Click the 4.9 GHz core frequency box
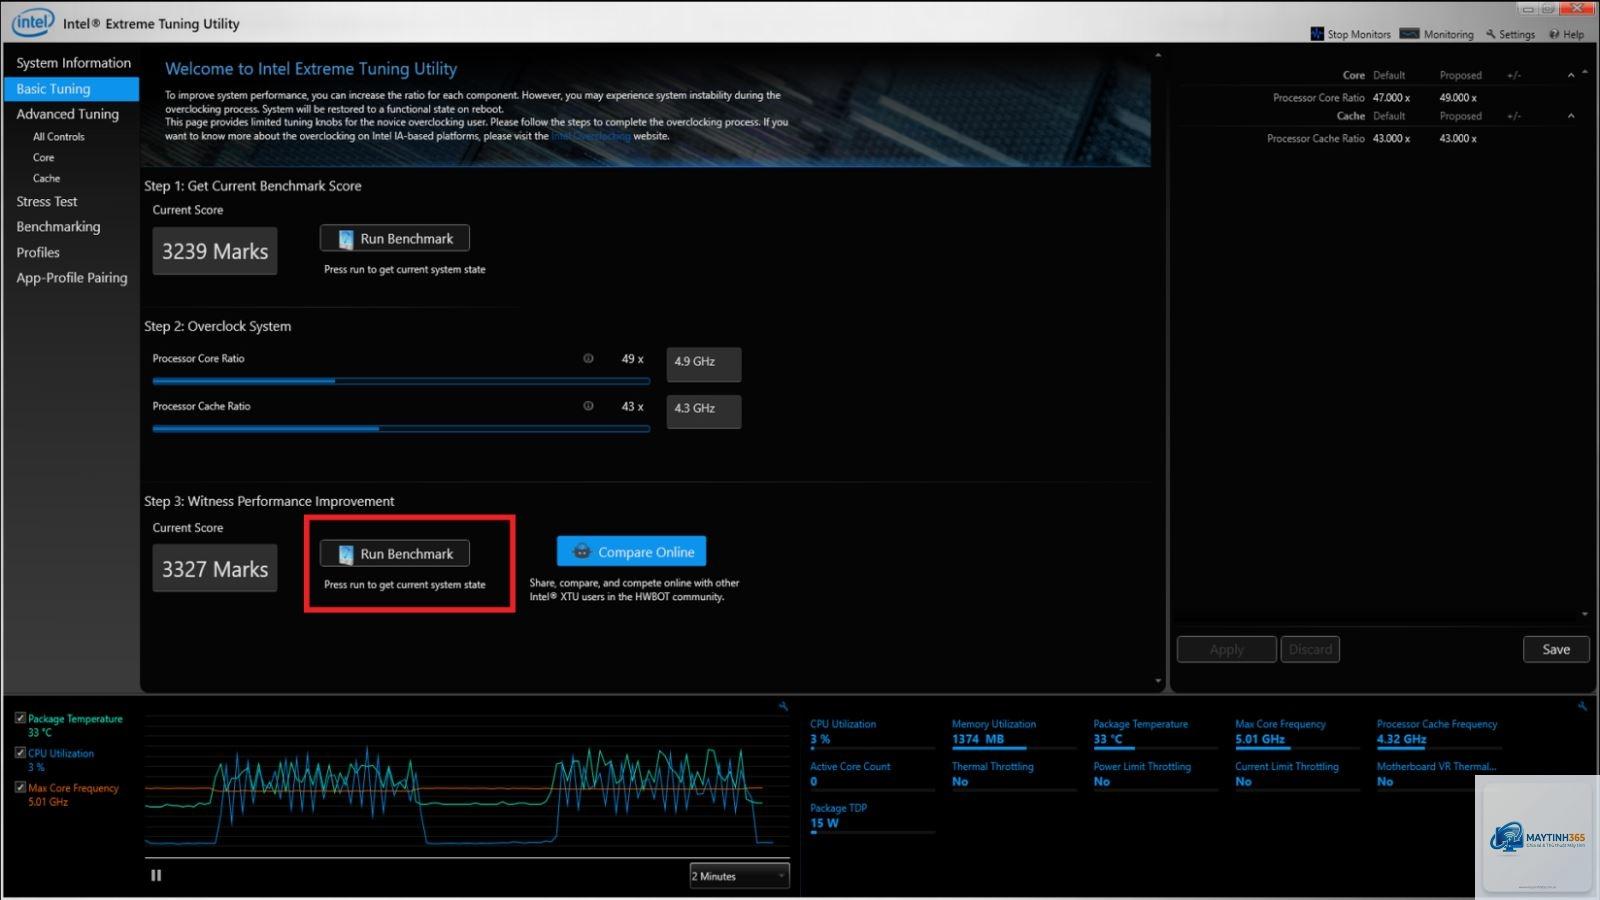This screenshot has height=900, width=1600. 704,364
